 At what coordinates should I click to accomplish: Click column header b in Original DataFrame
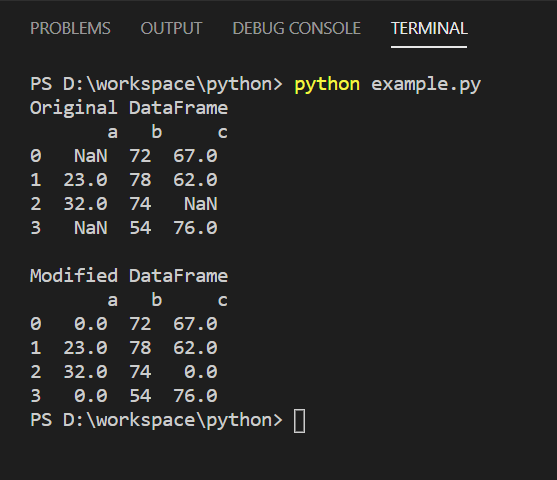click(157, 132)
